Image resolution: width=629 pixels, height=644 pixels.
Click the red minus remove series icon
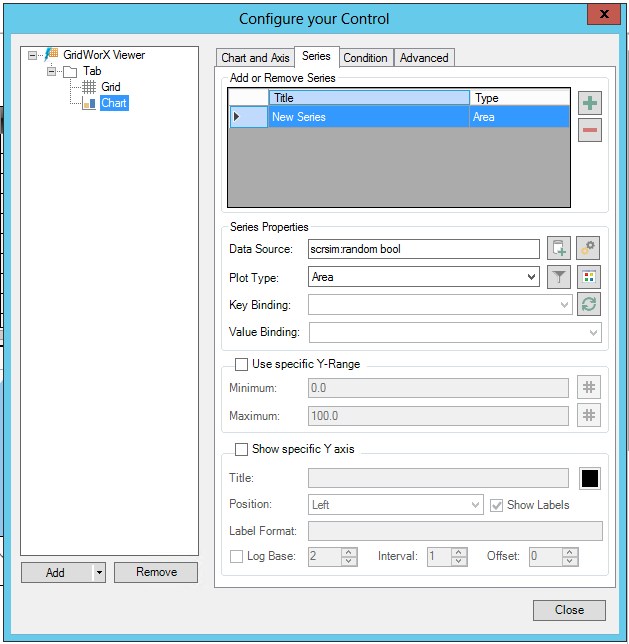pos(590,130)
